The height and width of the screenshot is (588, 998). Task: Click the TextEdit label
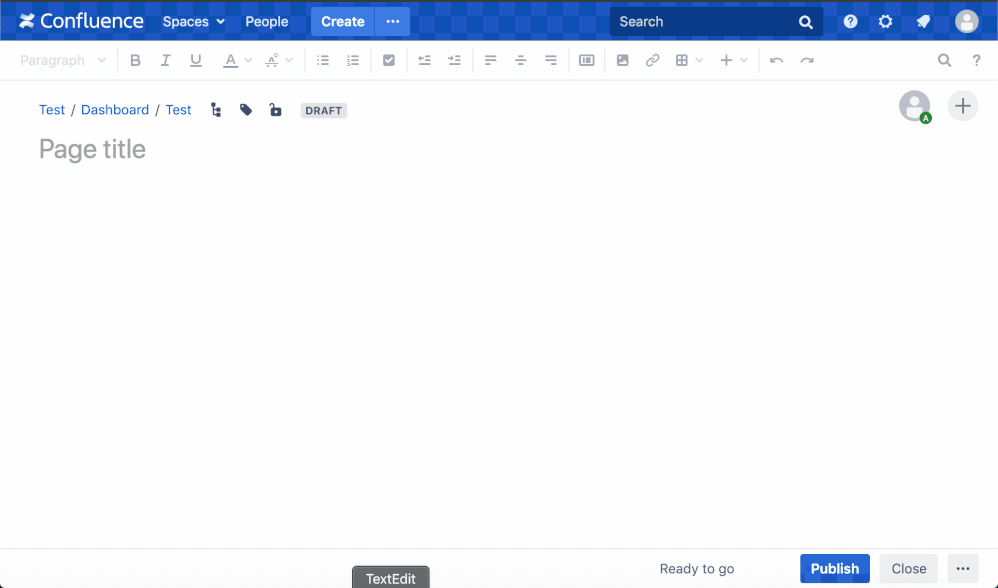(390, 578)
